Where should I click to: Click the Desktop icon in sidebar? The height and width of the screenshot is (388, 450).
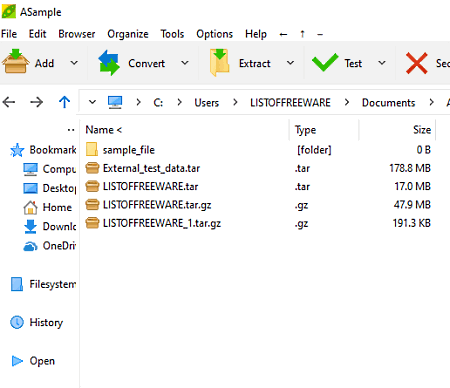(30, 188)
